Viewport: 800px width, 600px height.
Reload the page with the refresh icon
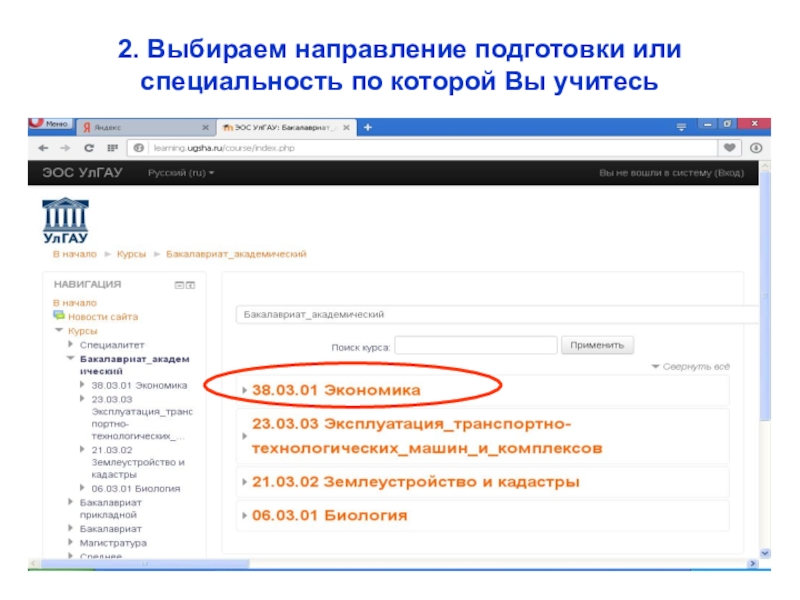(88, 148)
